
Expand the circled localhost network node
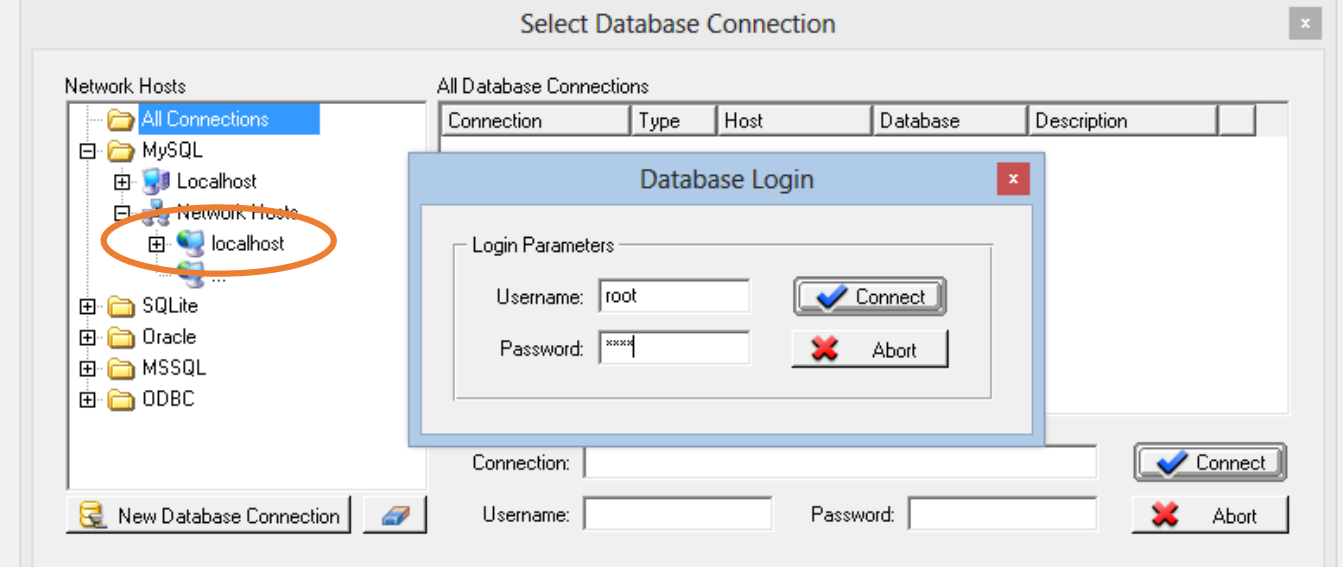click(157, 243)
